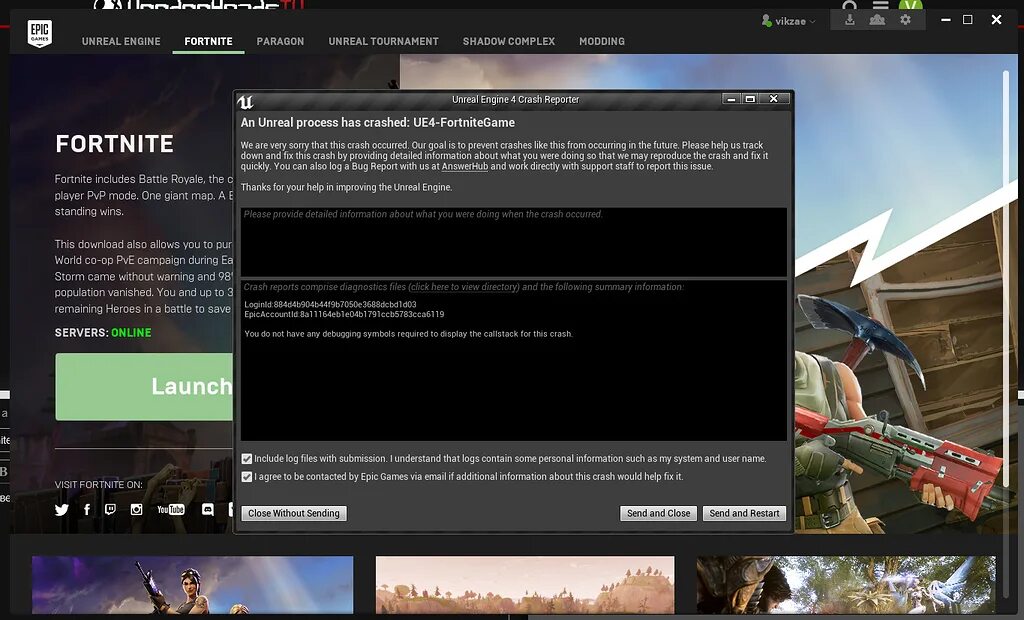Launch Fortnite with the green Launch button

click(x=144, y=387)
